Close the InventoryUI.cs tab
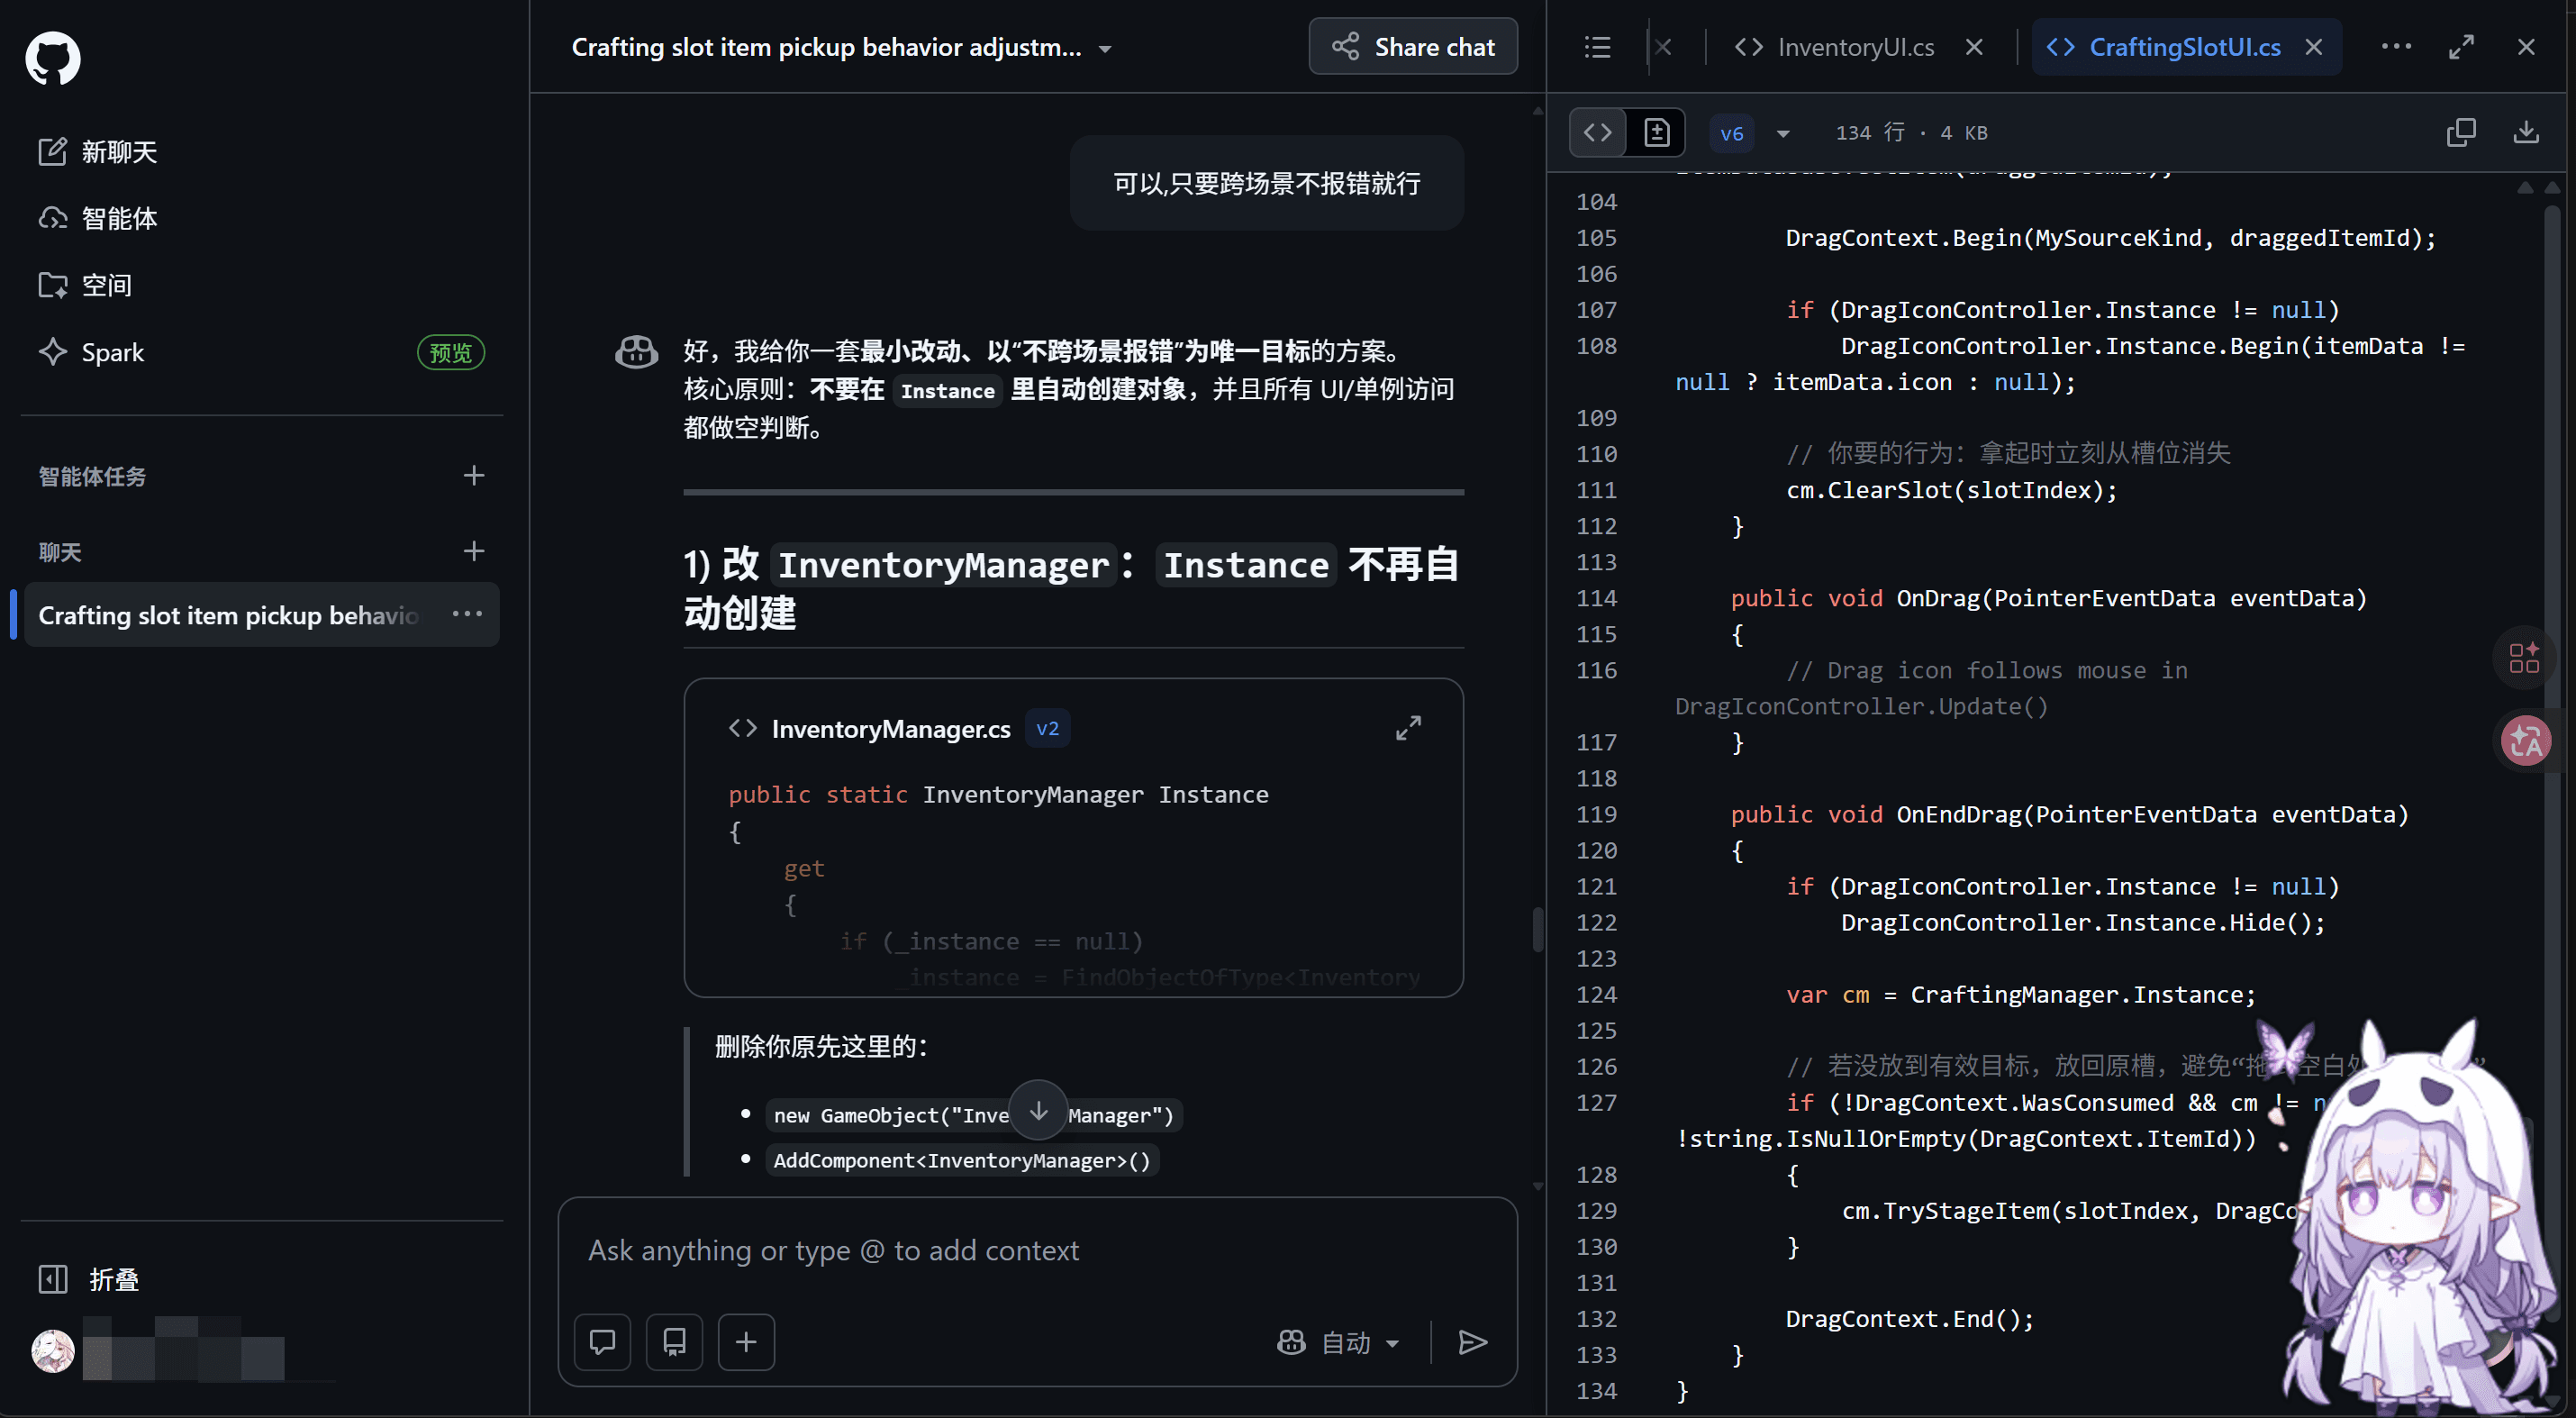This screenshot has width=2576, height=1418. (1973, 47)
